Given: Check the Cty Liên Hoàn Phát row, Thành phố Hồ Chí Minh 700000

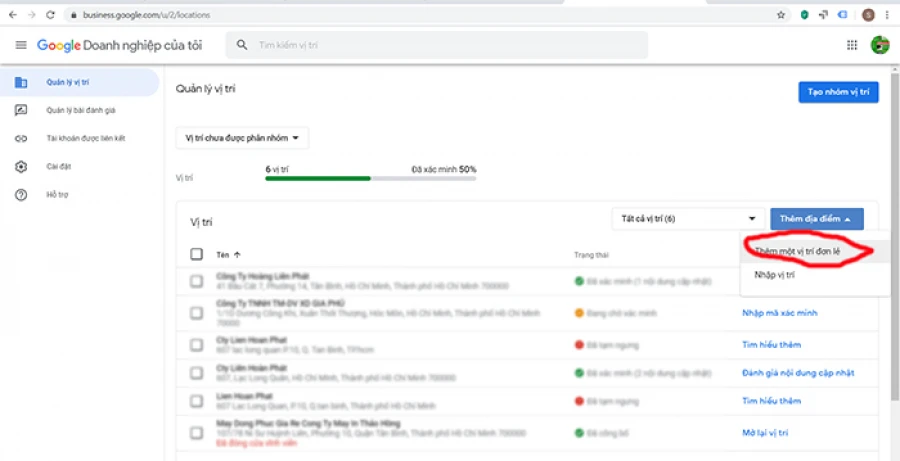Looking at the screenshot, I should click(x=196, y=373).
